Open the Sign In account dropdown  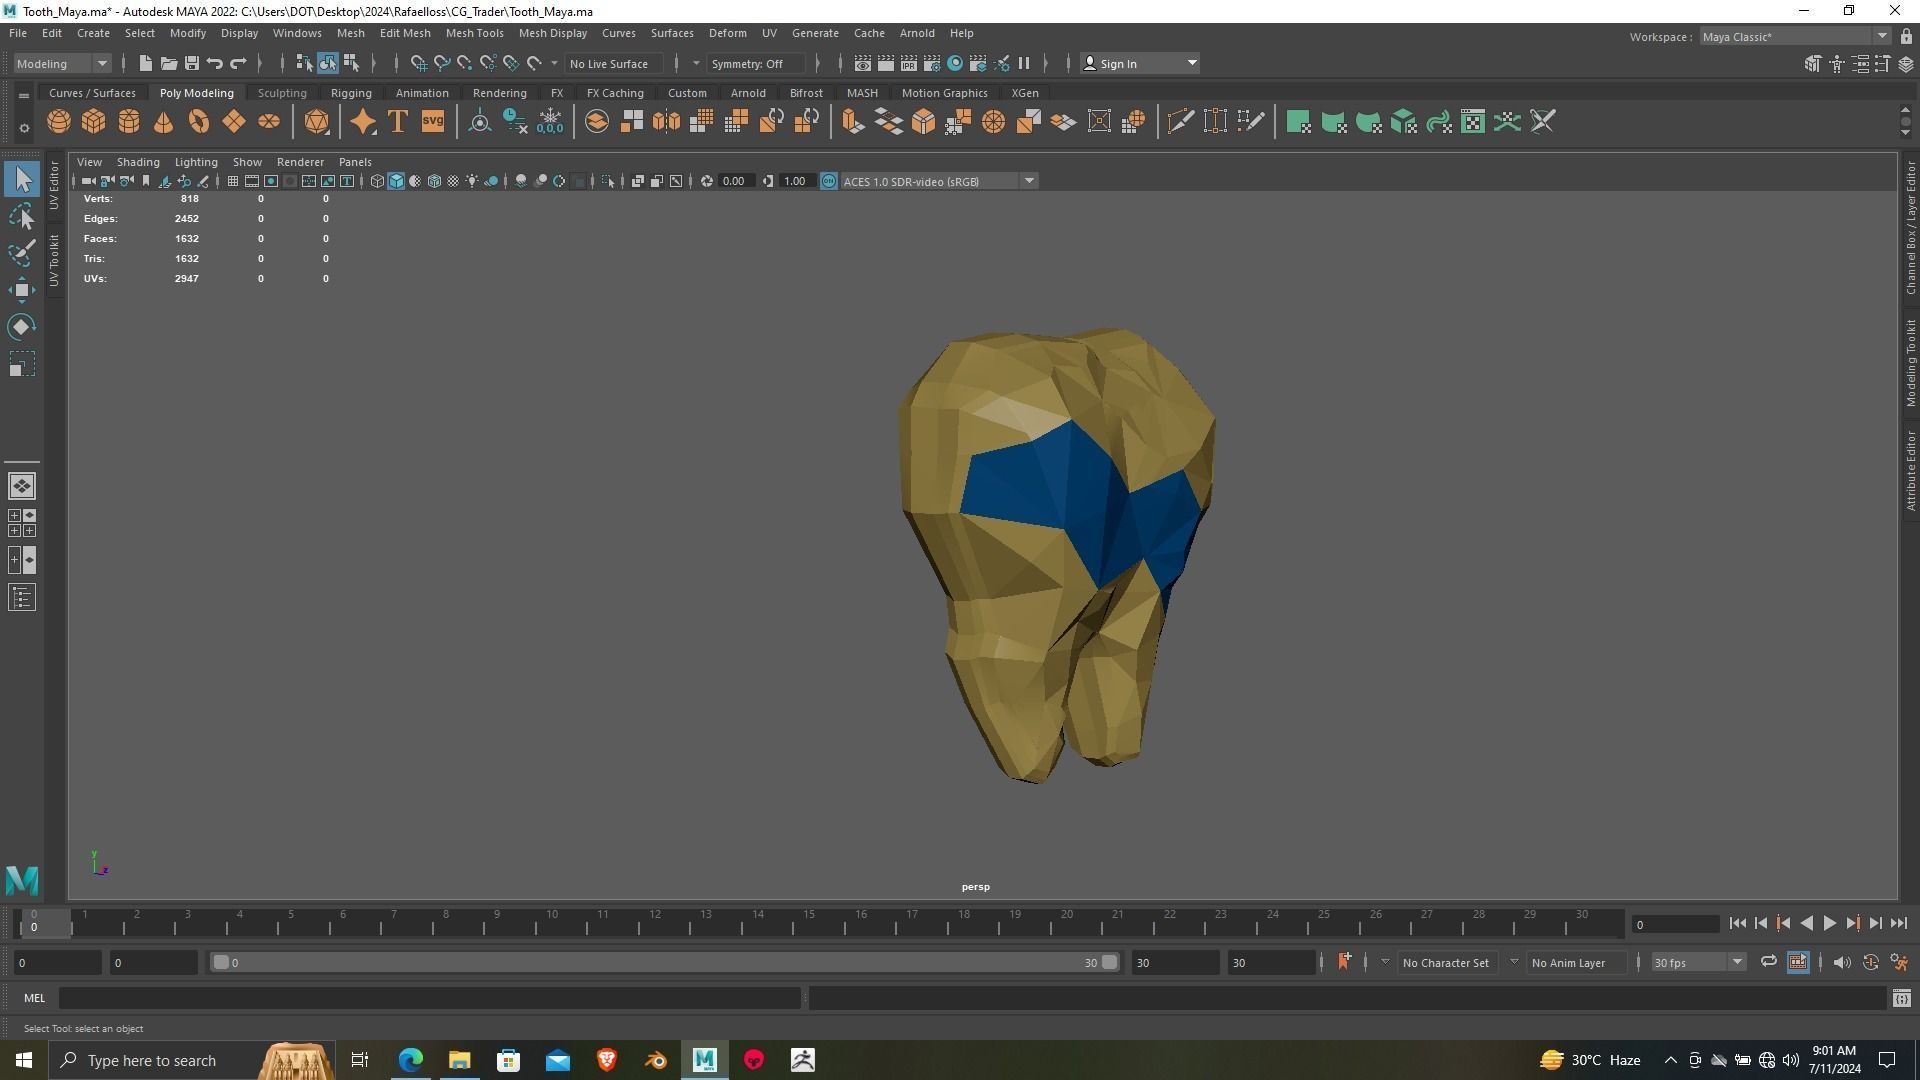pyautogui.click(x=1140, y=63)
